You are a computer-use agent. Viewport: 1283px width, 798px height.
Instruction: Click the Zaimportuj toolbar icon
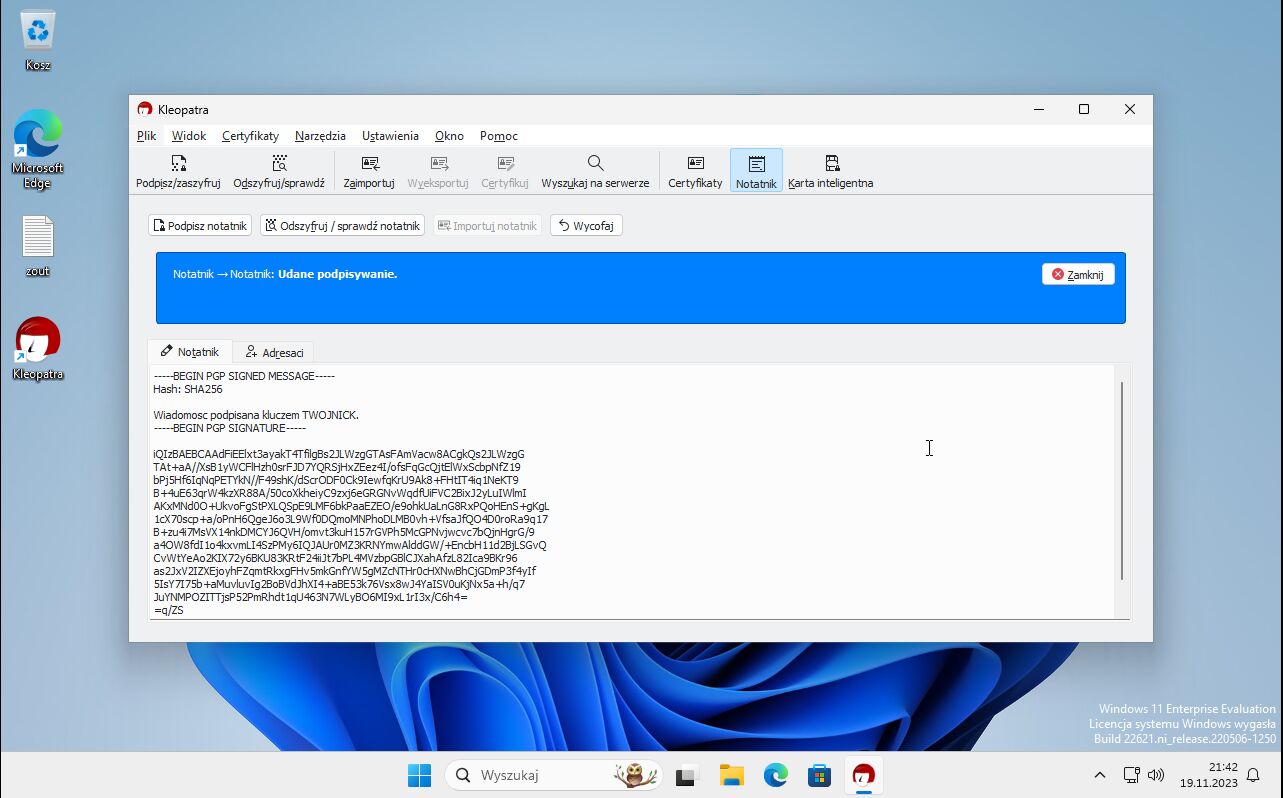point(369,170)
